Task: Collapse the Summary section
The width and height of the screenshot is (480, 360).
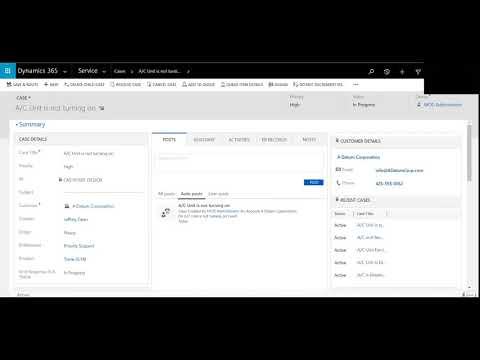Action: [30, 124]
